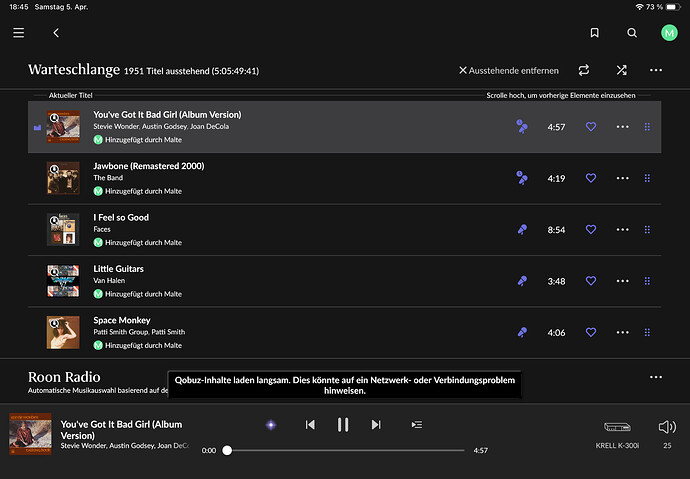The height and width of the screenshot is (479, 690).
Task: Go back with the left chevron arrow
Action: pos(56,33)
